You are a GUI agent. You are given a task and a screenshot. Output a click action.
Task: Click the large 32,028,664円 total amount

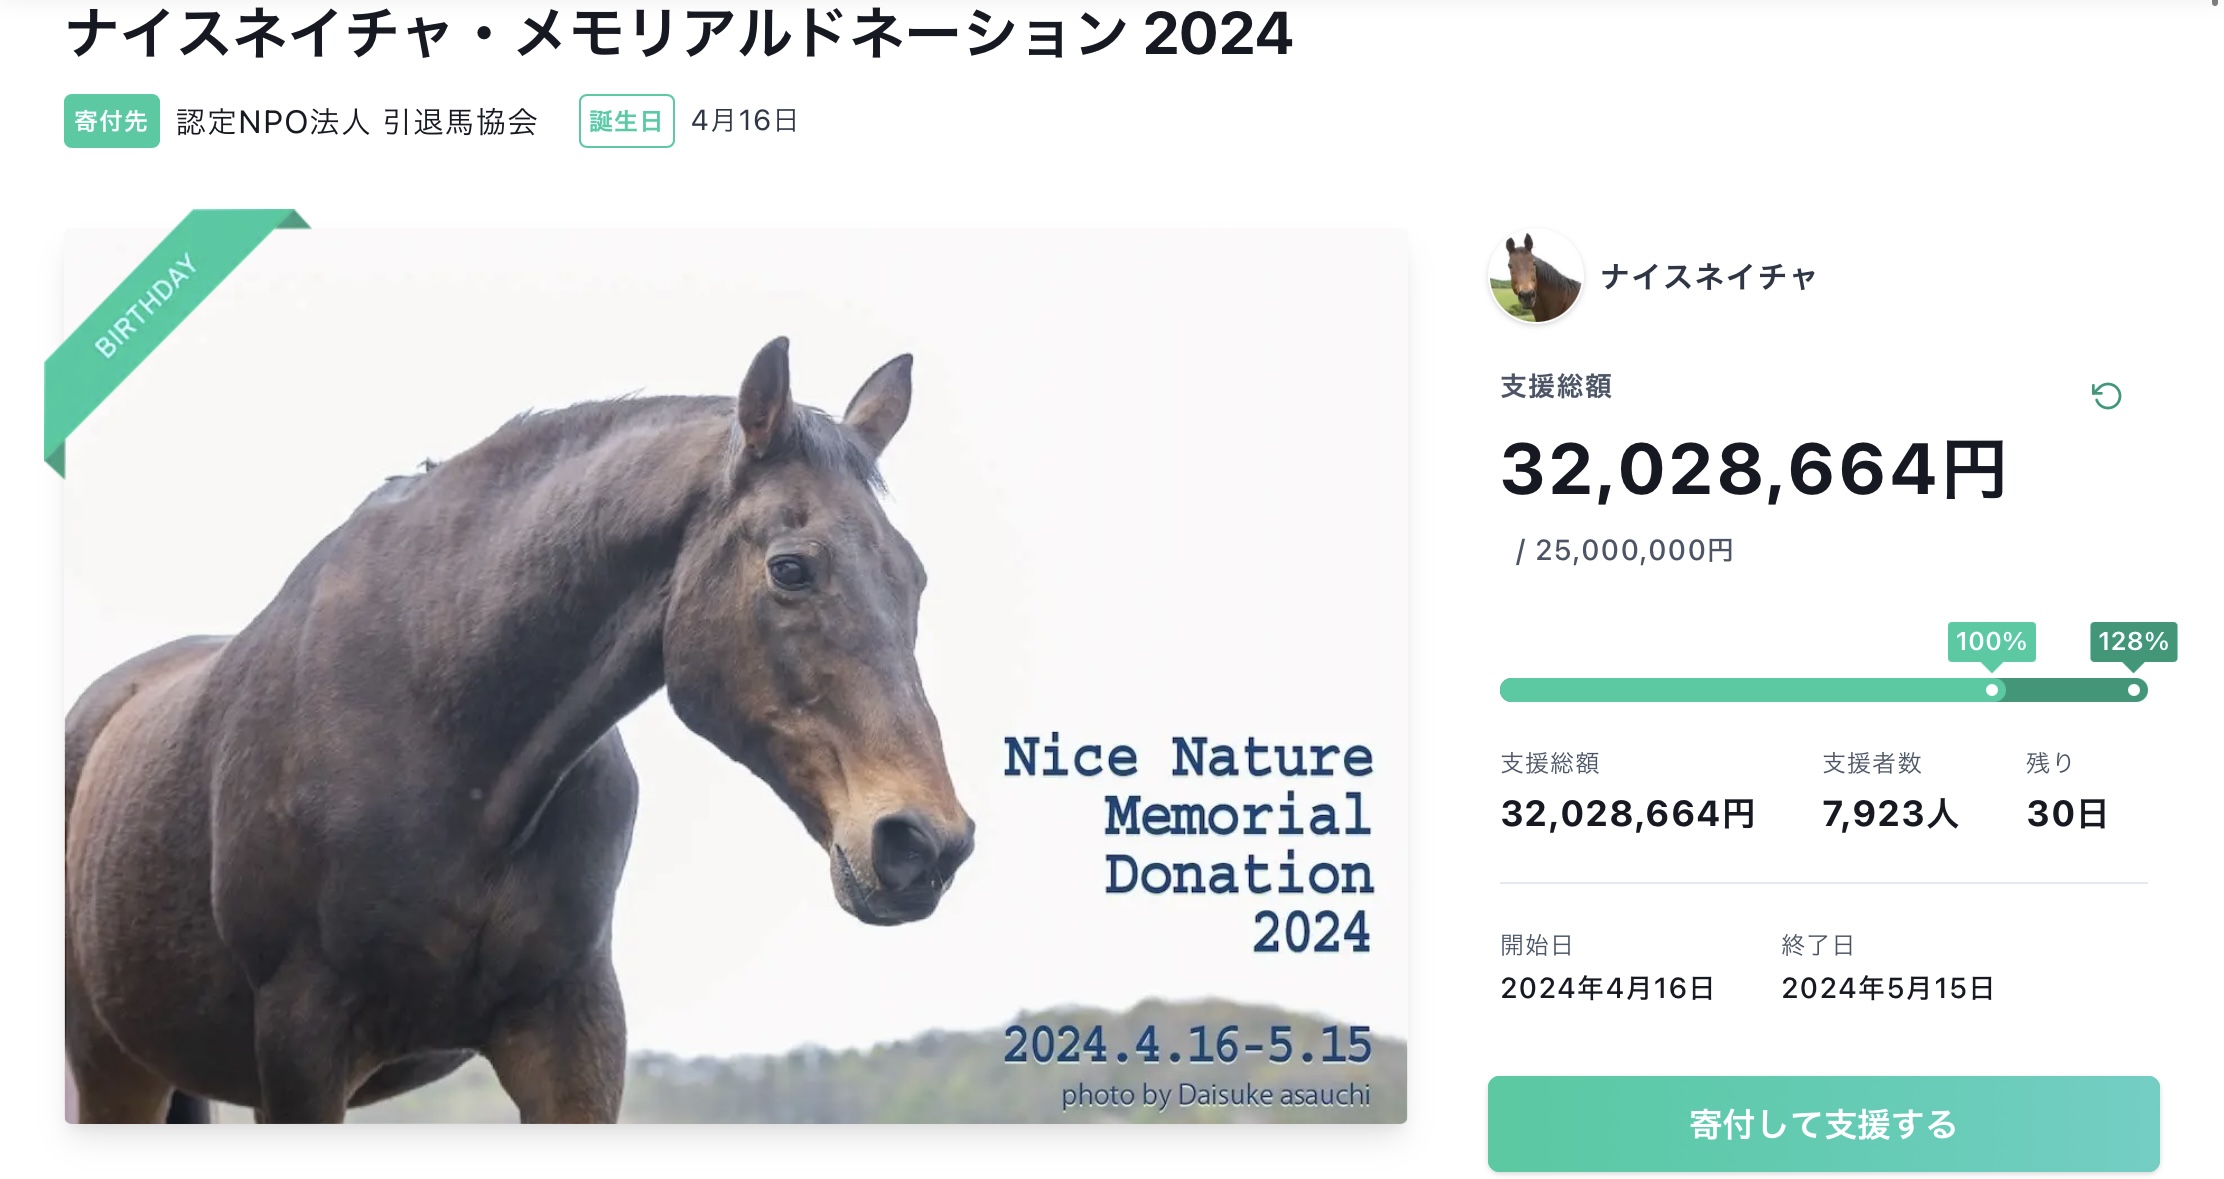click(x=1753, y=469)
